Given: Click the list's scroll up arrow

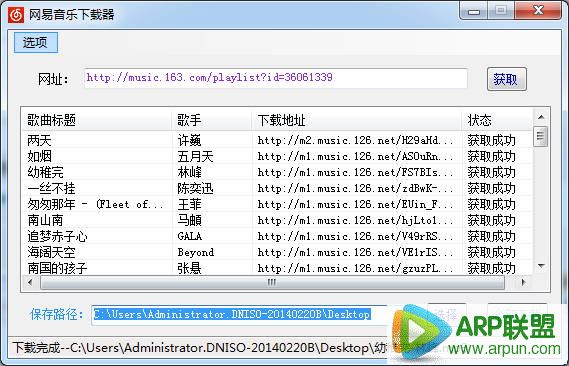Looking at the screenshot, I should click(x=541, y=117).
